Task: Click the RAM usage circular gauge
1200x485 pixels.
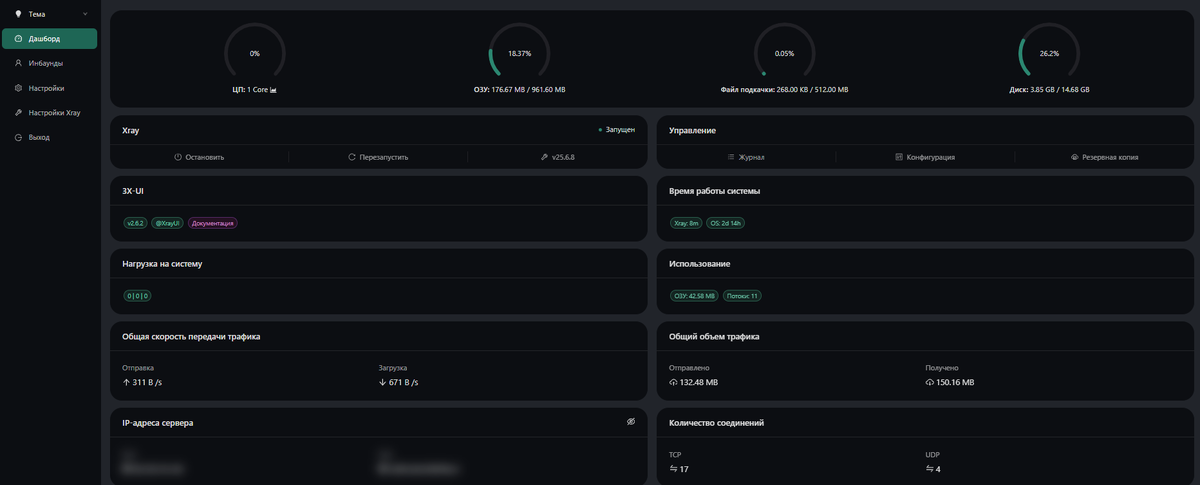Action: 519,53
